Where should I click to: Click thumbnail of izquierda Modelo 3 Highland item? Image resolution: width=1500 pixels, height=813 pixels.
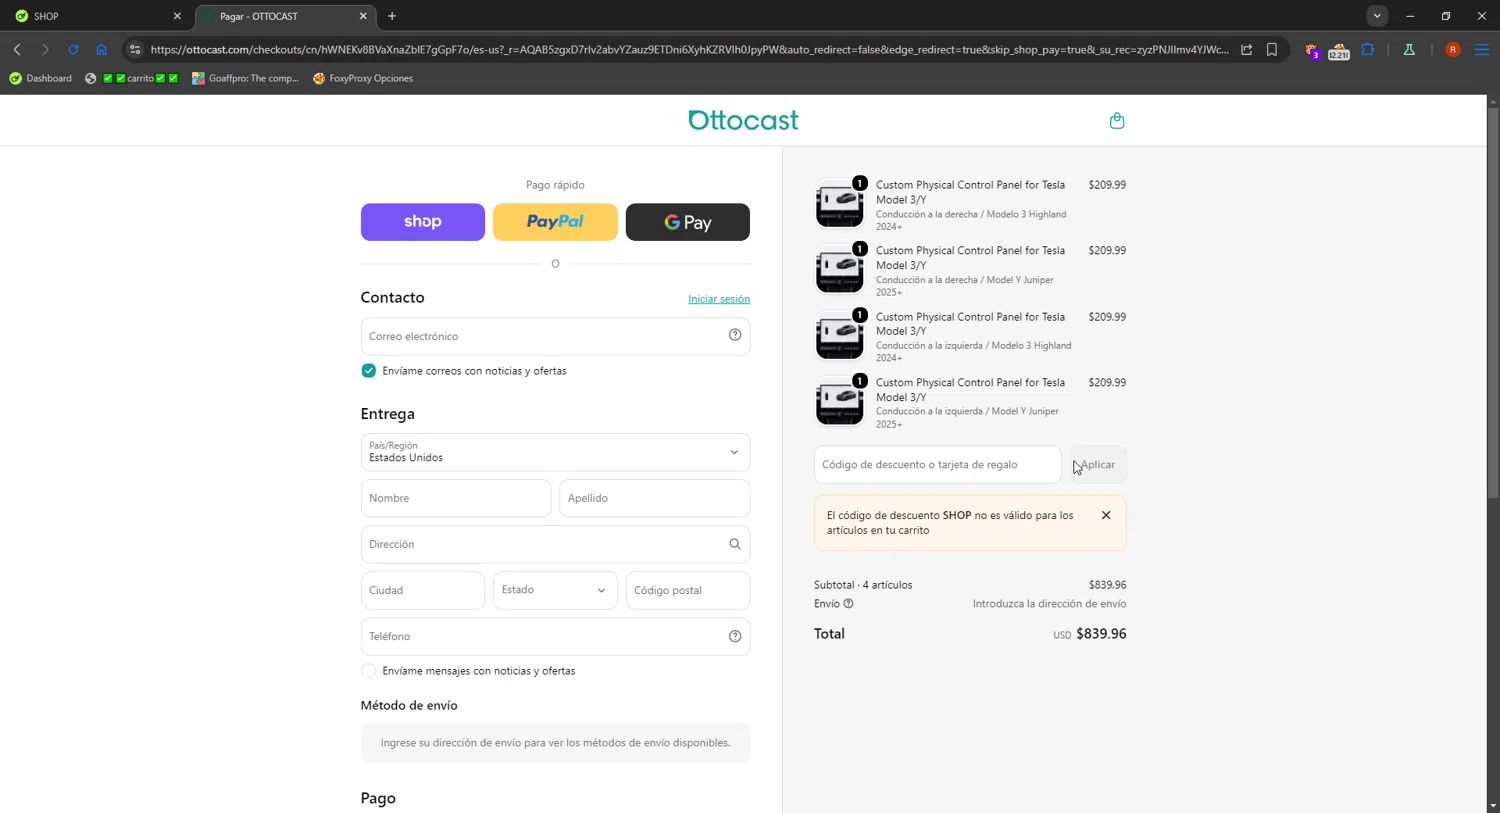[x=840, y=335]
